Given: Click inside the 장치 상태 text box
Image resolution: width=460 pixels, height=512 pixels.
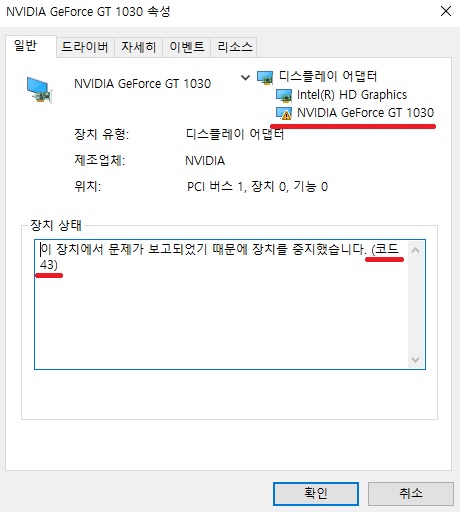Looking at the screenshot, I should click(222, 304).
